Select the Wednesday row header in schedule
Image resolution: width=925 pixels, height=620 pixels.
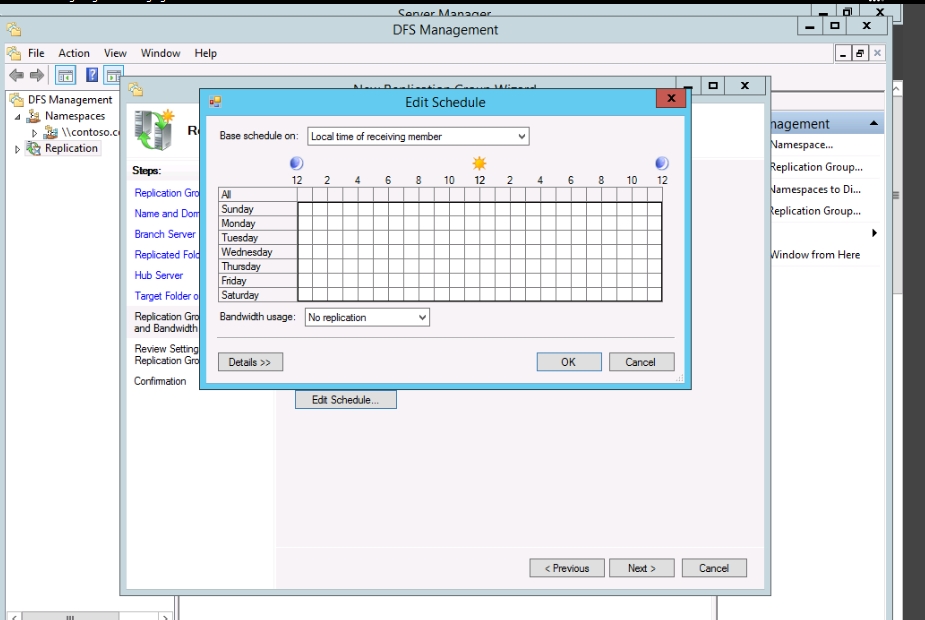[258, 253]
